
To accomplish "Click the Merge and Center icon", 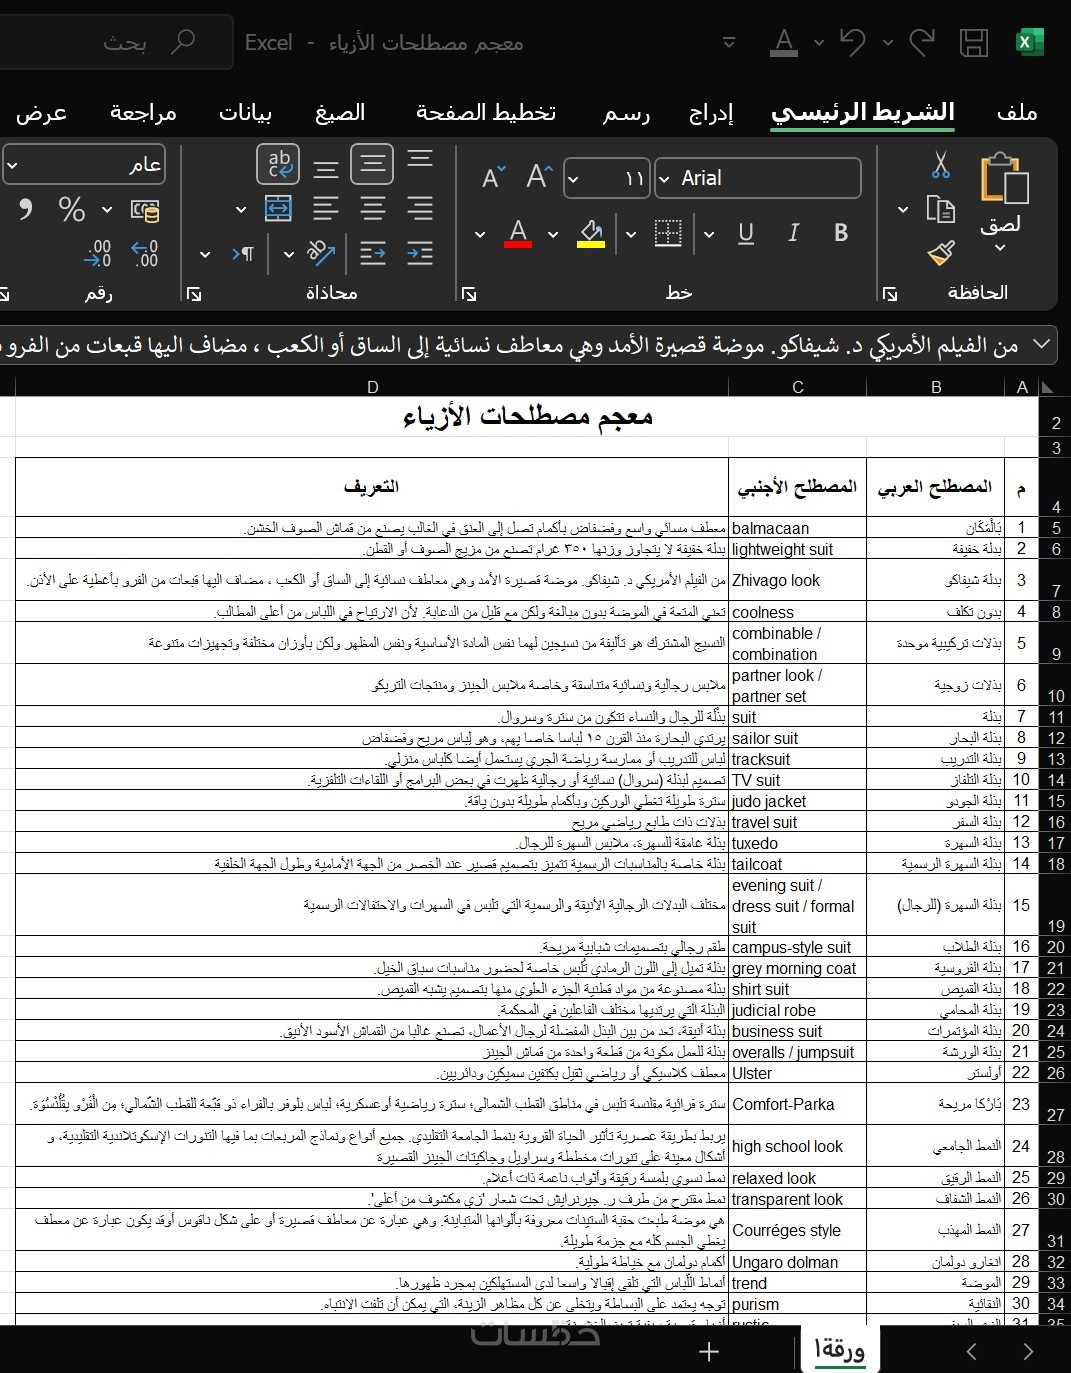I will (x=278, y=209).
